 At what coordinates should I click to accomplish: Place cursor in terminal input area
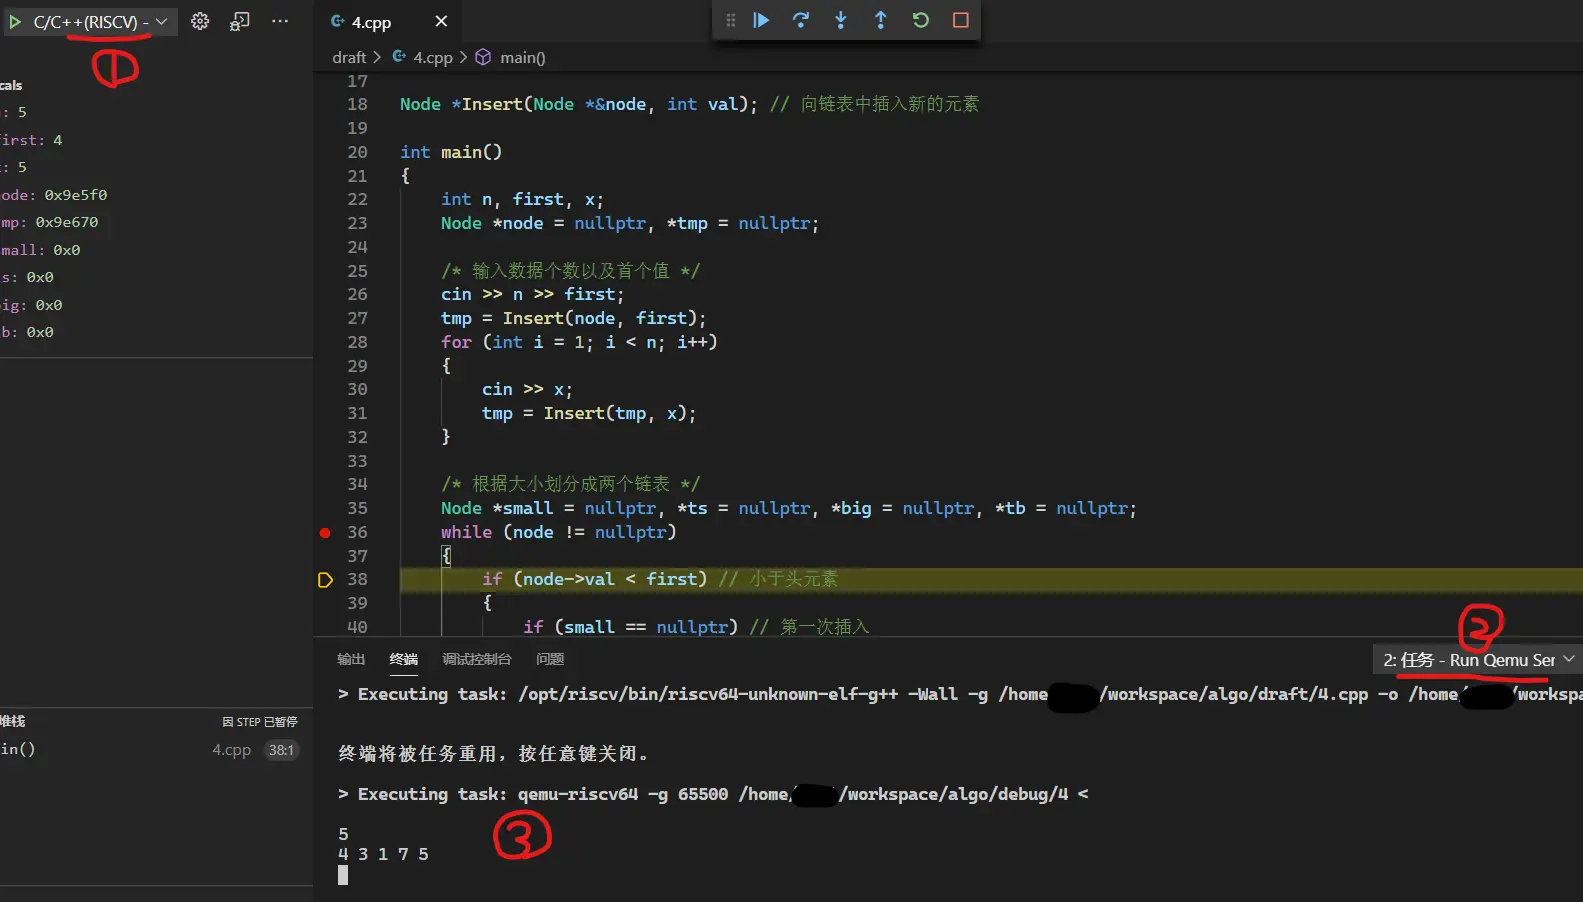coord(343,875)
